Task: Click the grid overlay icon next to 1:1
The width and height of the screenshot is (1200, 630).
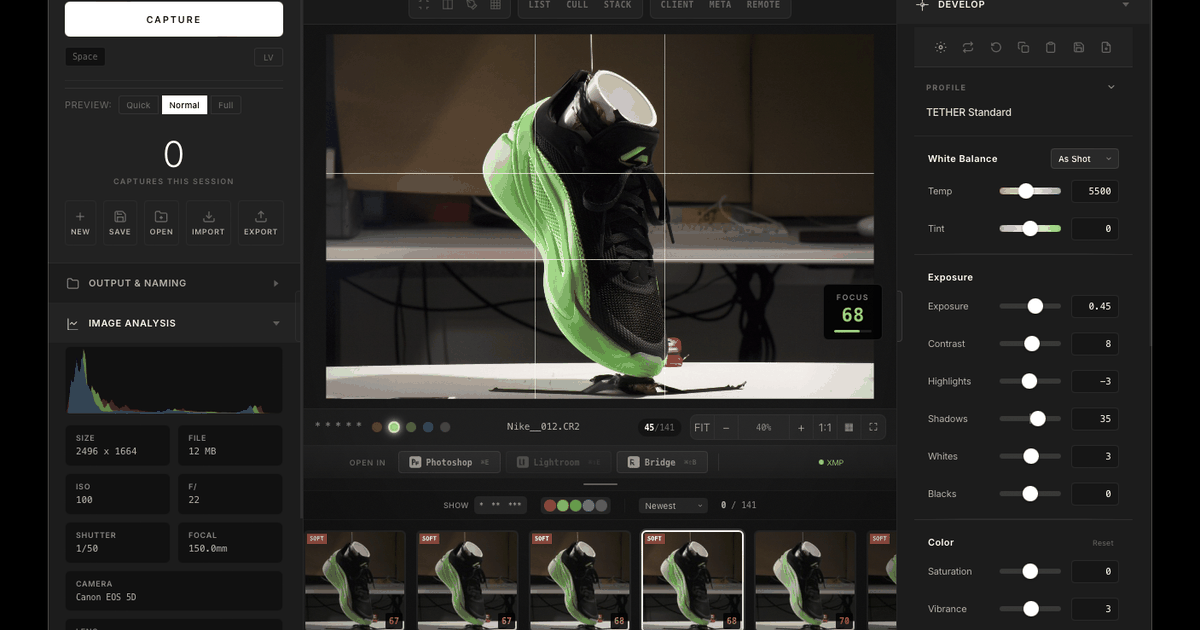Action: [849, 428]
